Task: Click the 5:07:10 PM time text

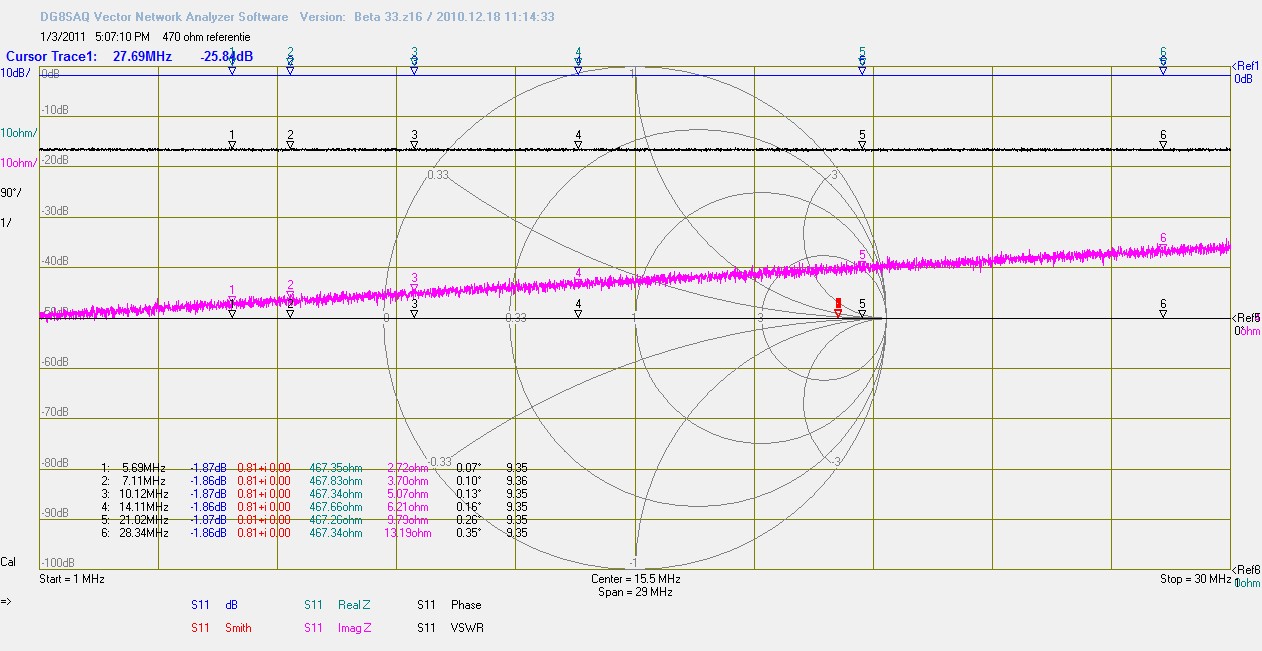Action: (122, 37)
